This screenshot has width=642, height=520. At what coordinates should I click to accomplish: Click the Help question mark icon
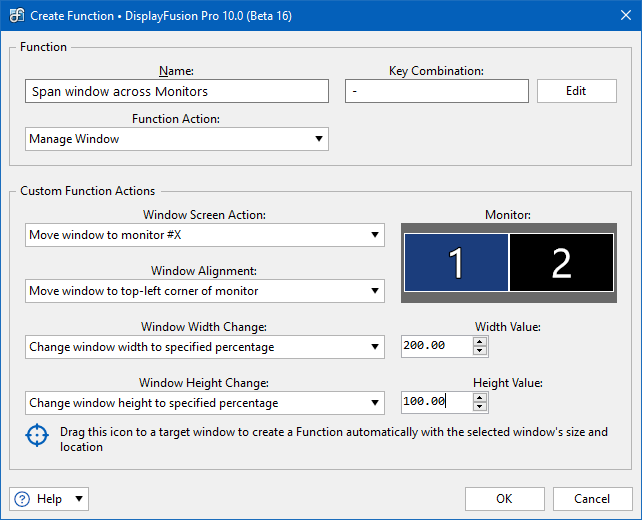[22, 499]
